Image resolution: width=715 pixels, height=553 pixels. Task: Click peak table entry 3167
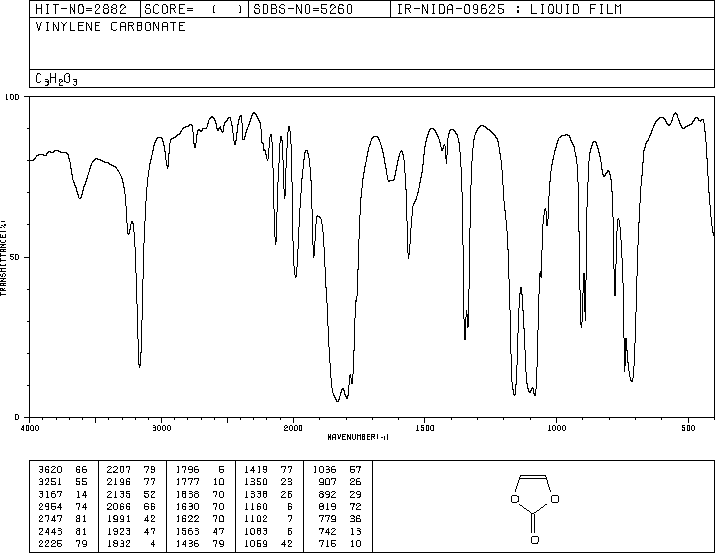click(x=50, y=494)
